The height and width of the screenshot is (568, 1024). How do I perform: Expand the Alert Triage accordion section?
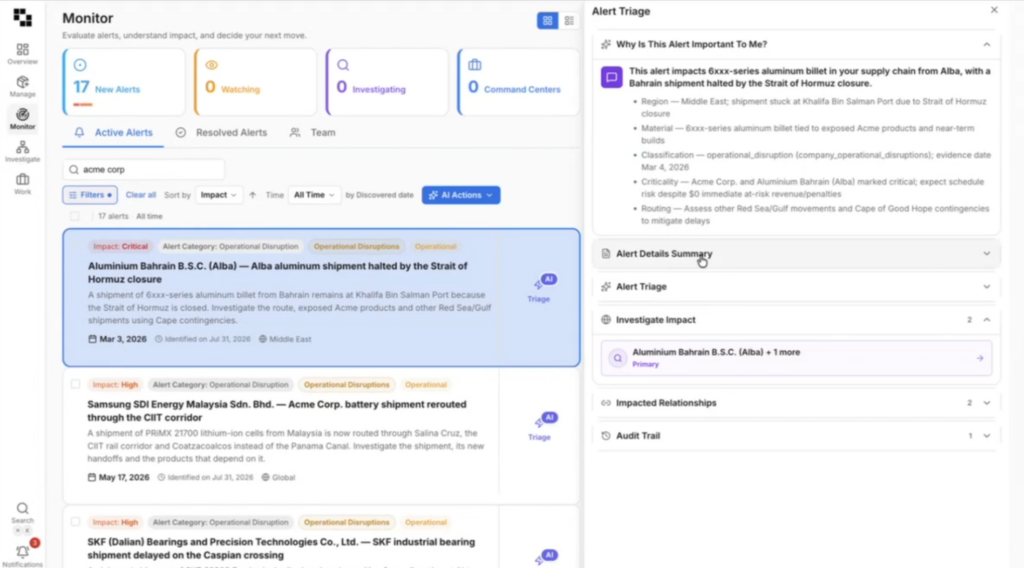(797, 287)
